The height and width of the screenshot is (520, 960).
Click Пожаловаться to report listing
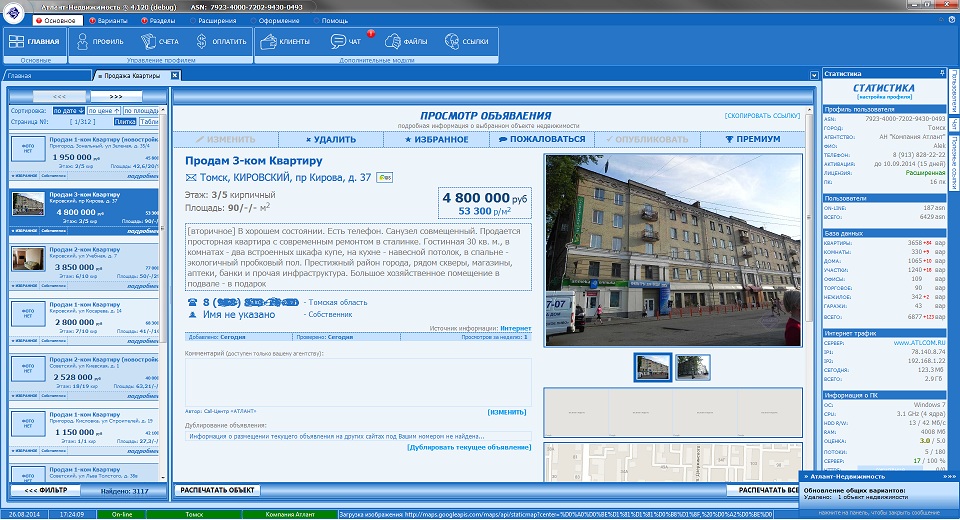pyautogui.click(x=542, y=140)
